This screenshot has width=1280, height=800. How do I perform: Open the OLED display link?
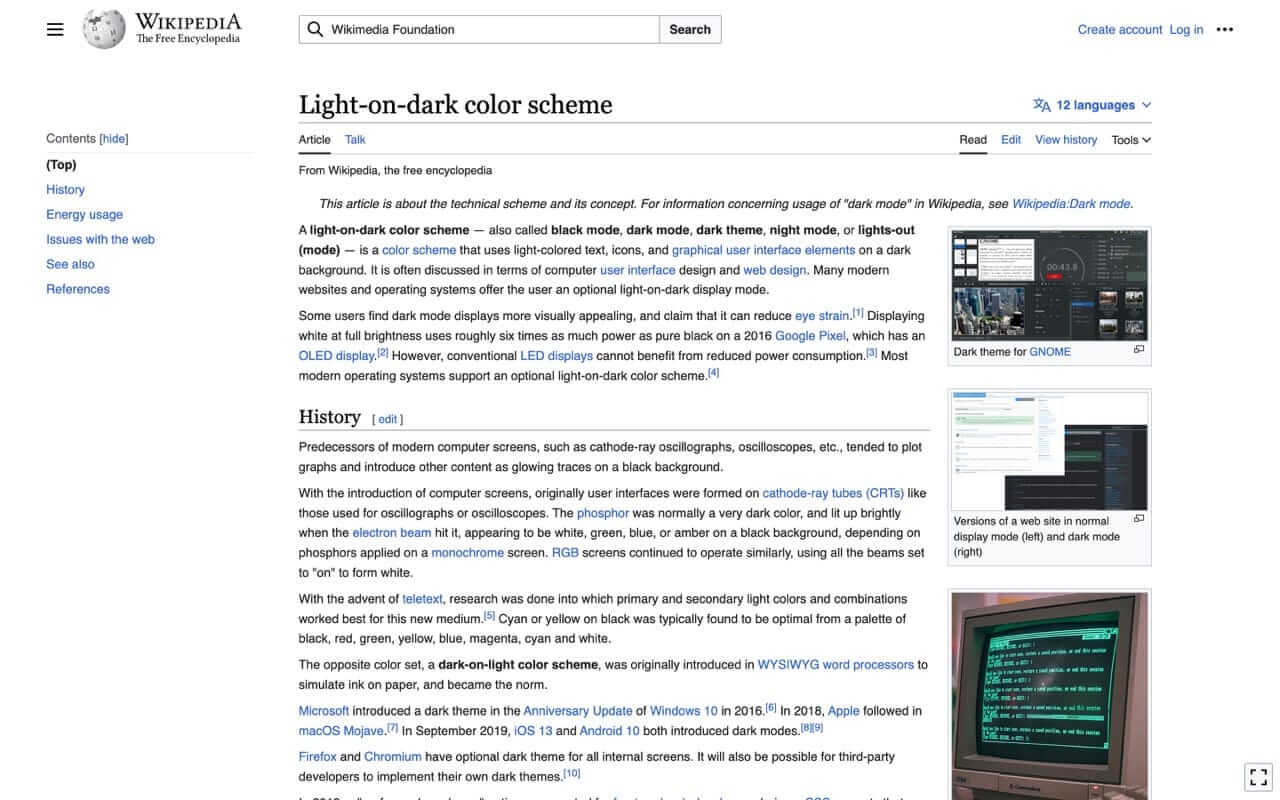(336, 356)
